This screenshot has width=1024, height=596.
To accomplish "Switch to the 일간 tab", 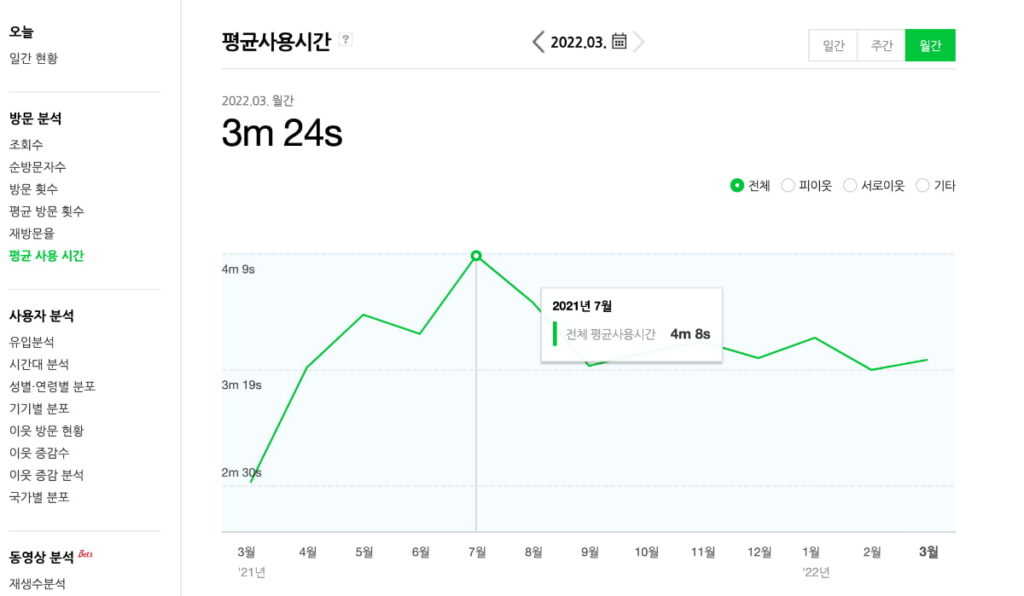I will point(833,45).
